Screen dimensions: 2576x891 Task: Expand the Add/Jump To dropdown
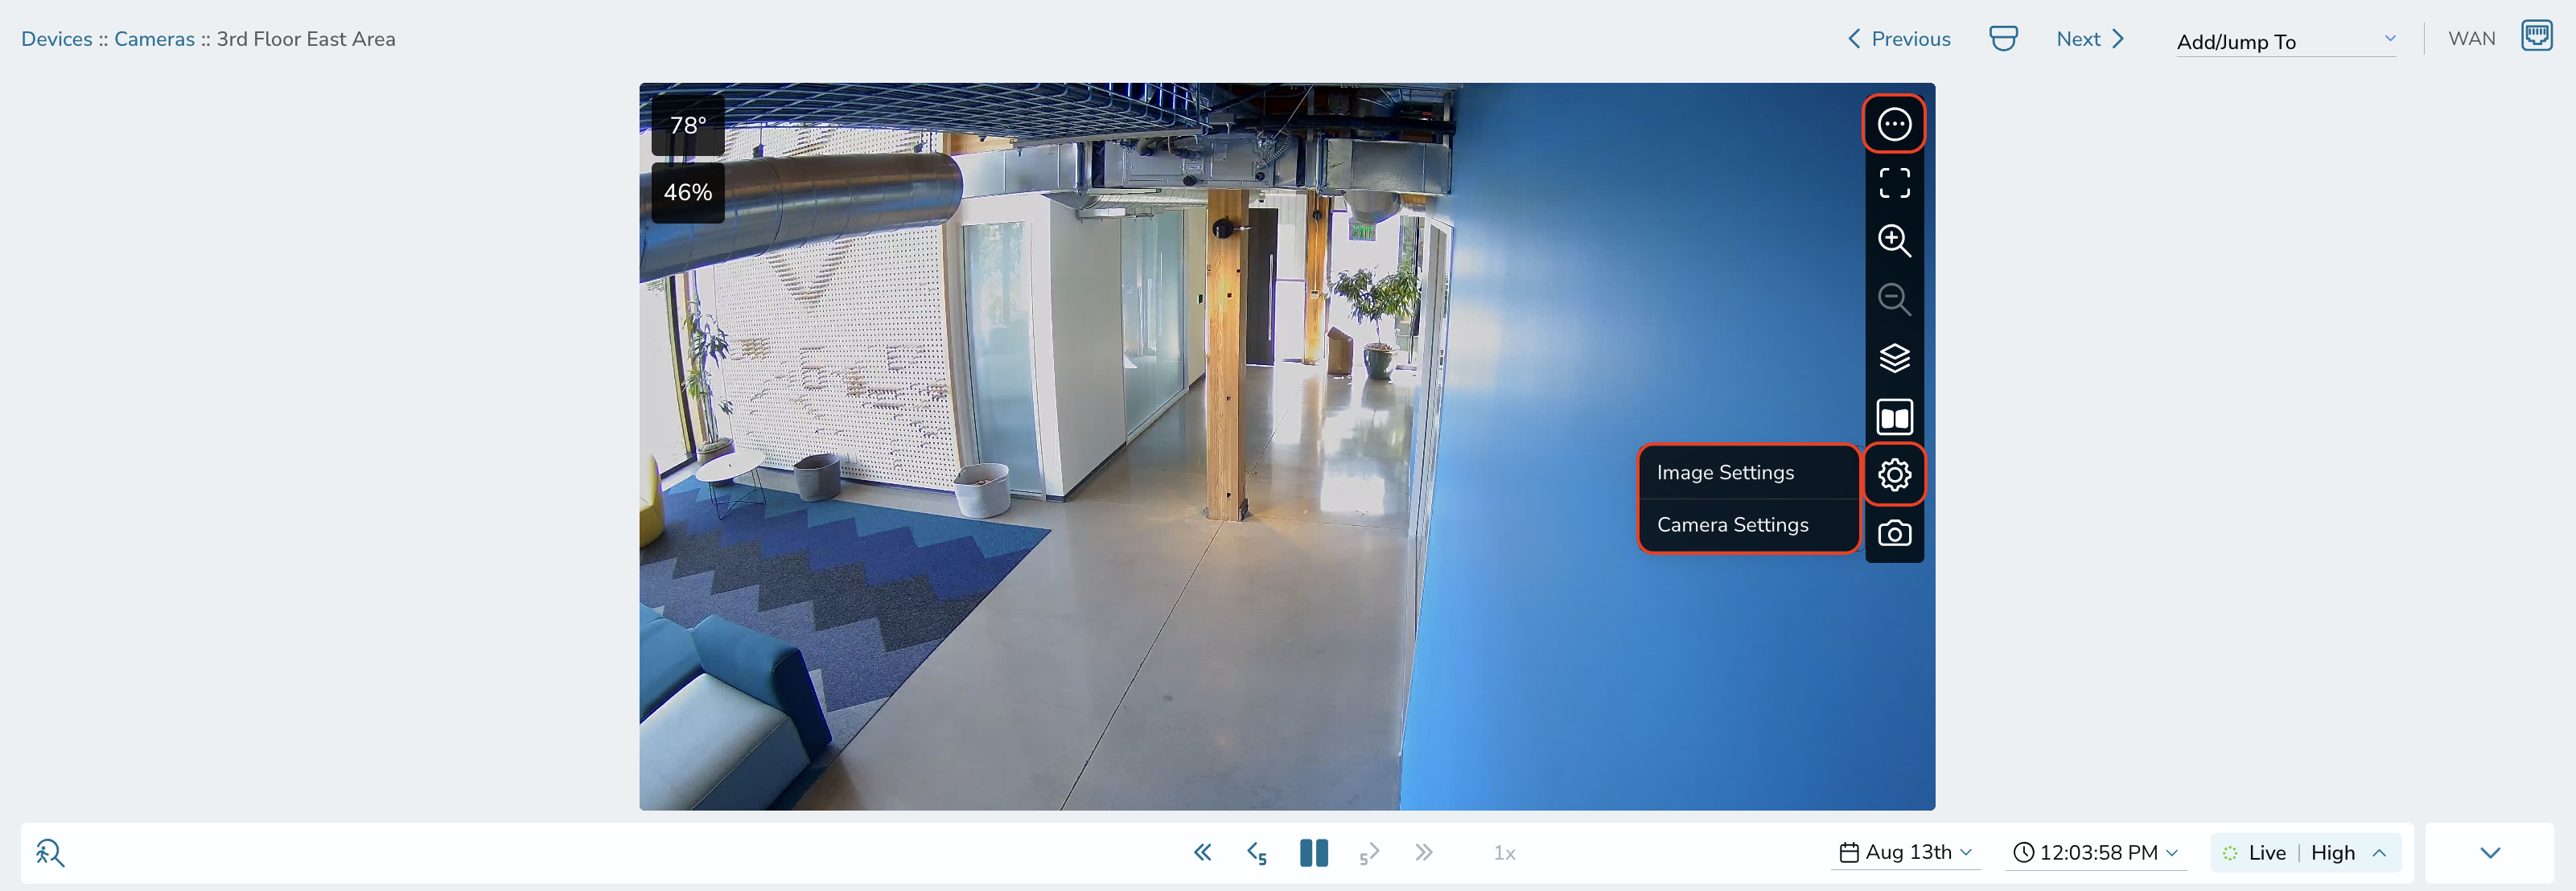pyautogui.click(x=2286, y=41)
